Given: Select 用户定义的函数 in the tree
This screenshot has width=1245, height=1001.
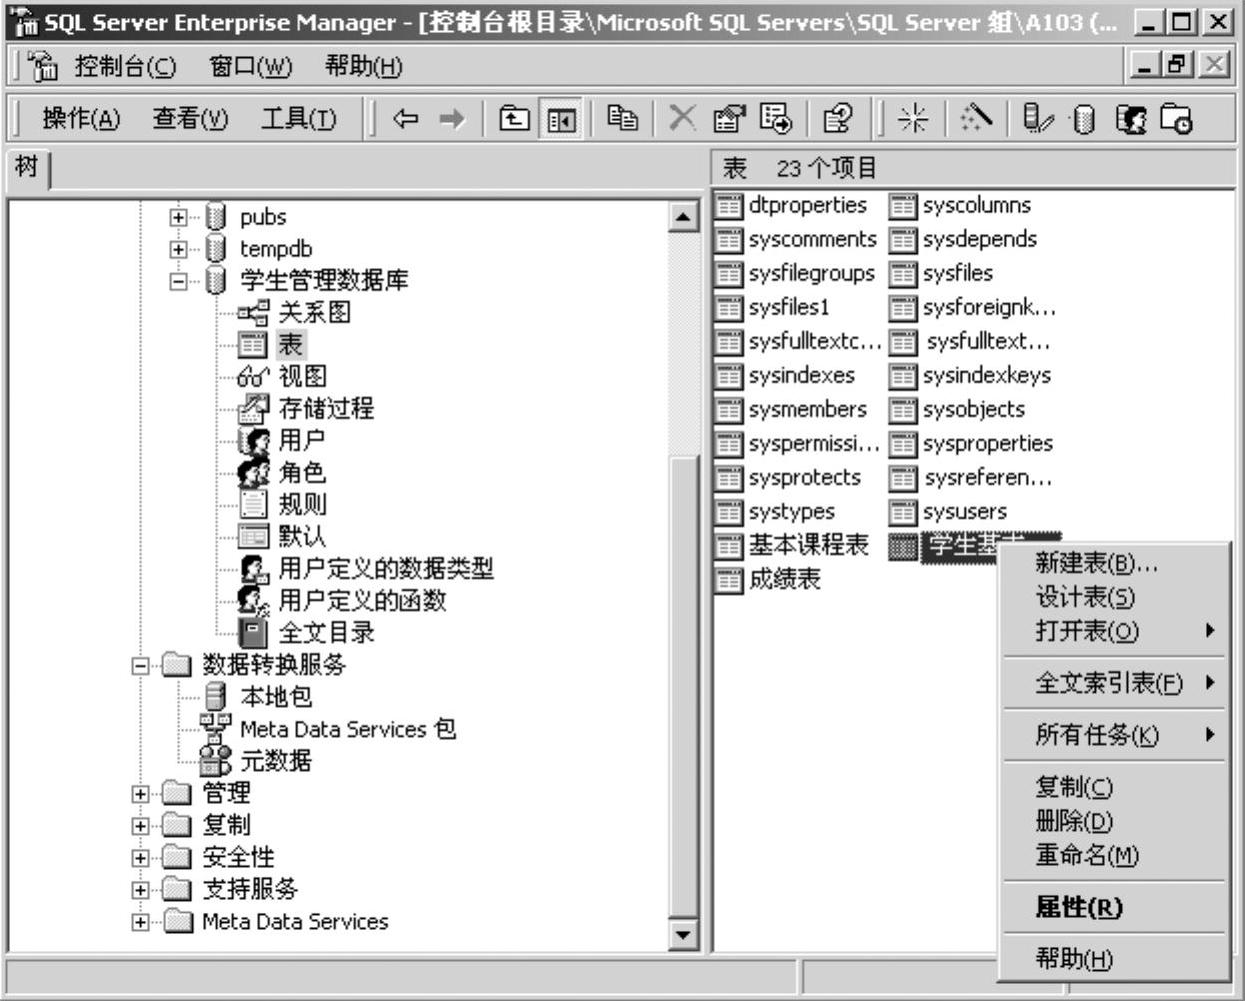Looking at the screenshot, I should click(362, 600).
